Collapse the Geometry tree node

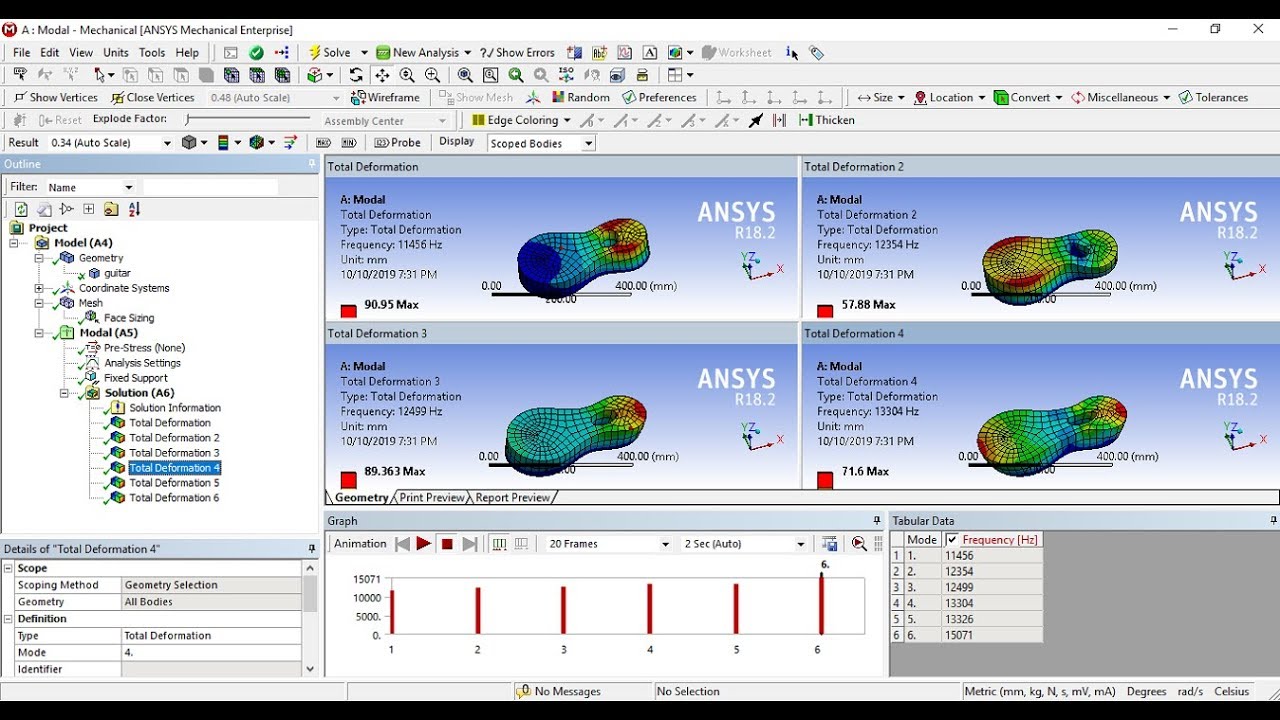click(x=40, y=258)
